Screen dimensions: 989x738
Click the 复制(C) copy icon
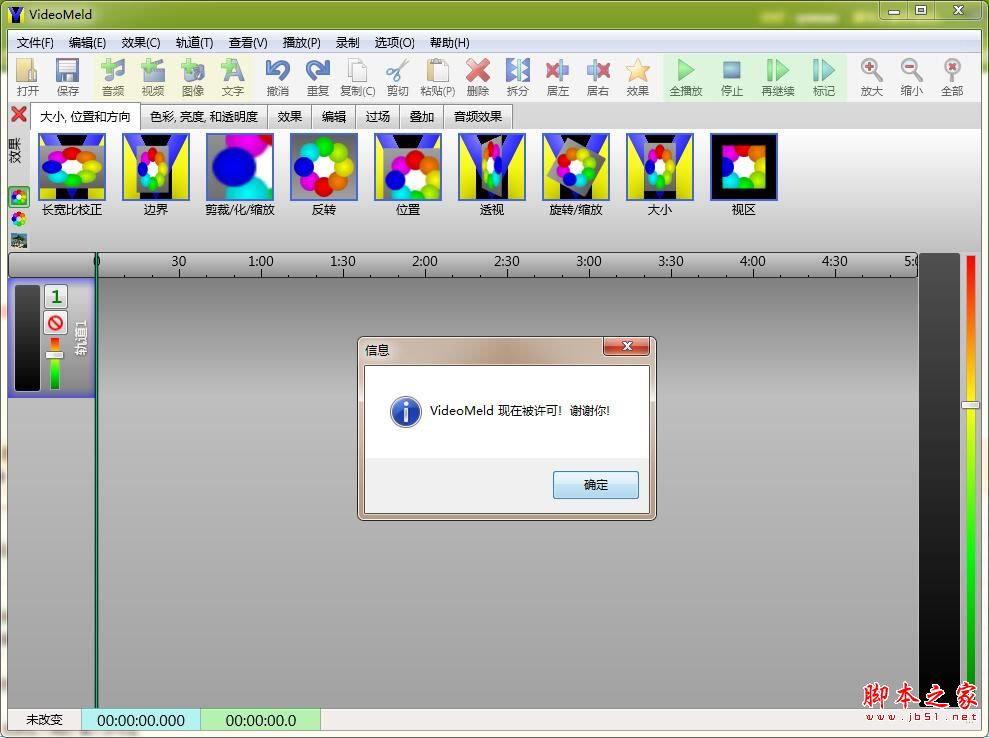(x=358, y=77)
